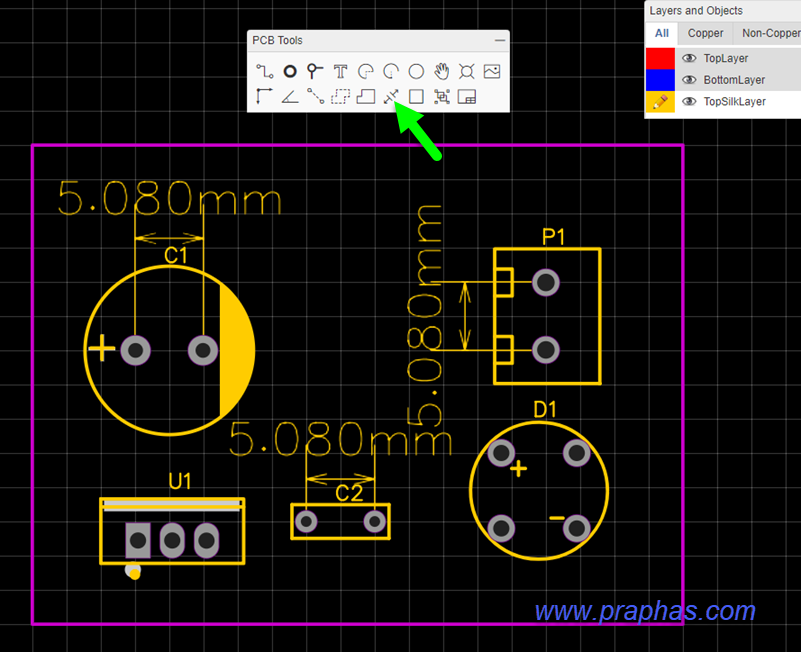
Task: Select the Pad tool
Action: pyautogui.click(x=290, y=71)
